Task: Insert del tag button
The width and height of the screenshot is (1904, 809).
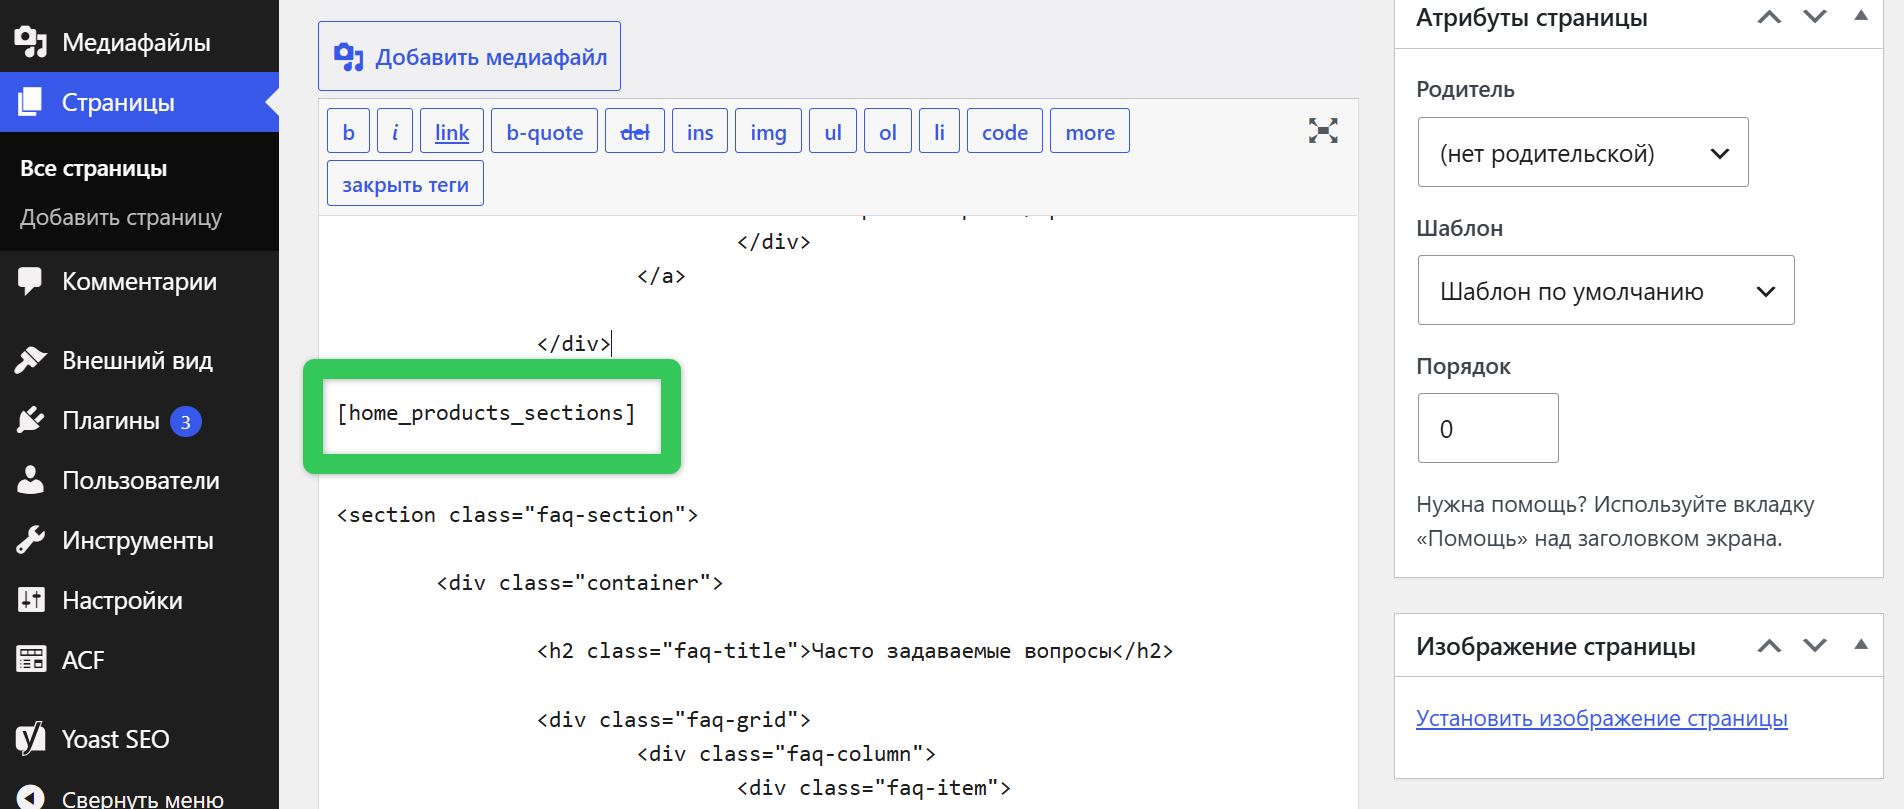Action: point(635,131)
